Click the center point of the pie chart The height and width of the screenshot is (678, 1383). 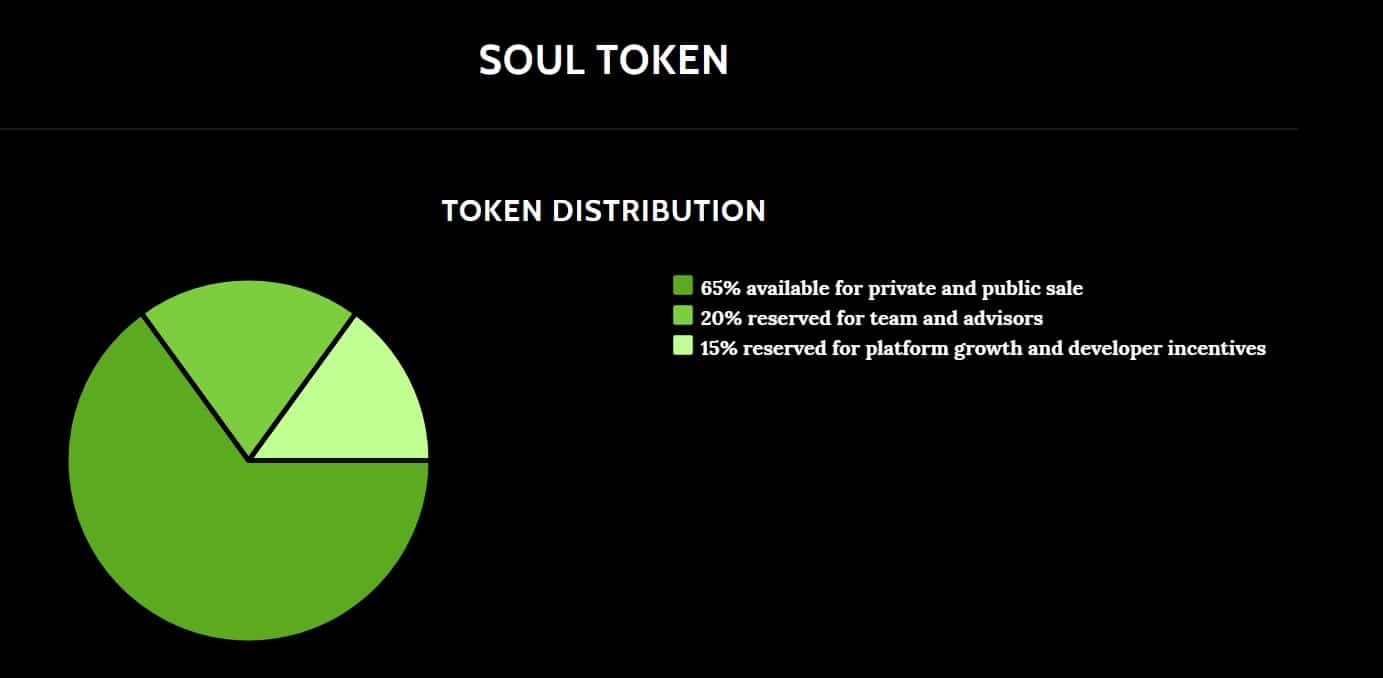[248, 460]
